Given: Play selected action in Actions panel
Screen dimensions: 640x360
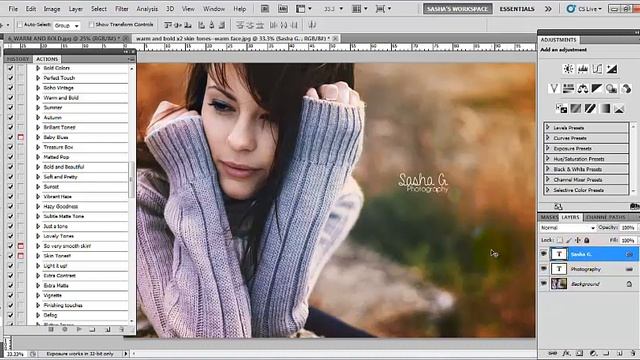Looking at the screenshot, I should coord(79,329).
